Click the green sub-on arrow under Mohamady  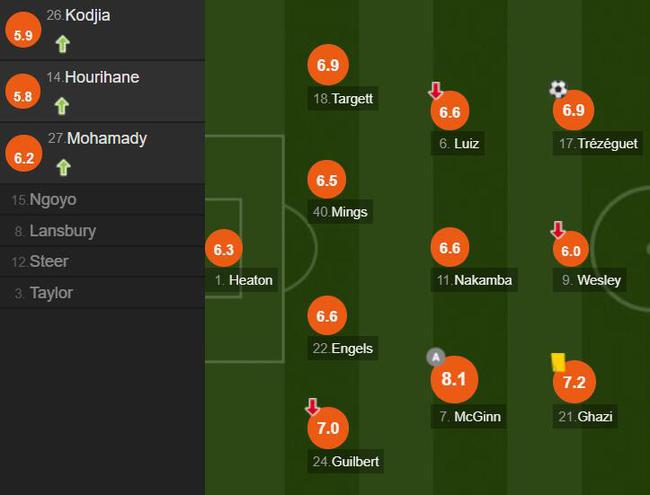(63, 167)
